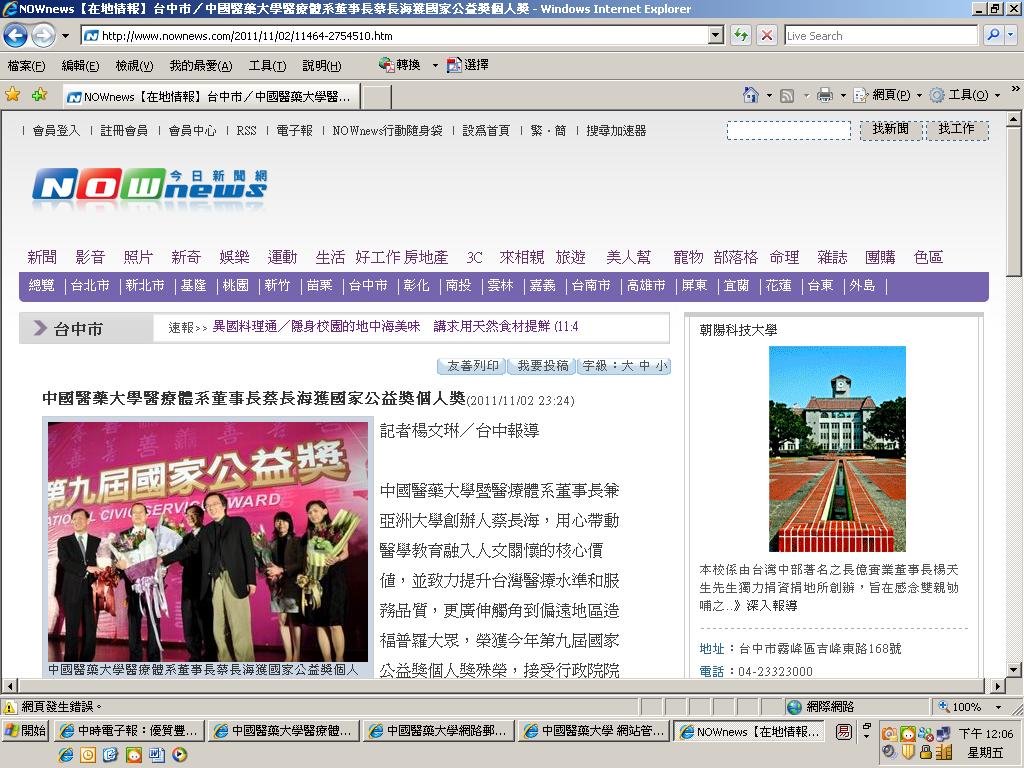Click the Home house icon

coord(751,95)
